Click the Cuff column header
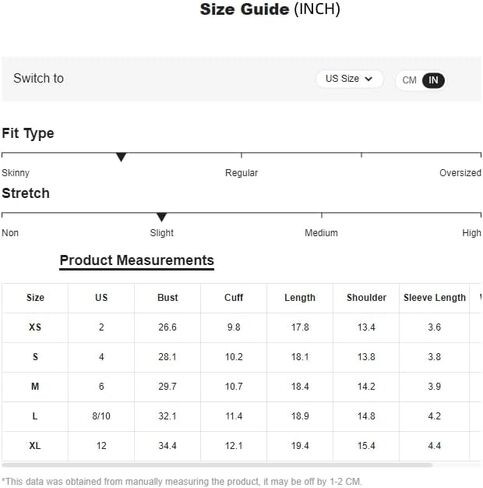483x488 pixels. point(234,298)
